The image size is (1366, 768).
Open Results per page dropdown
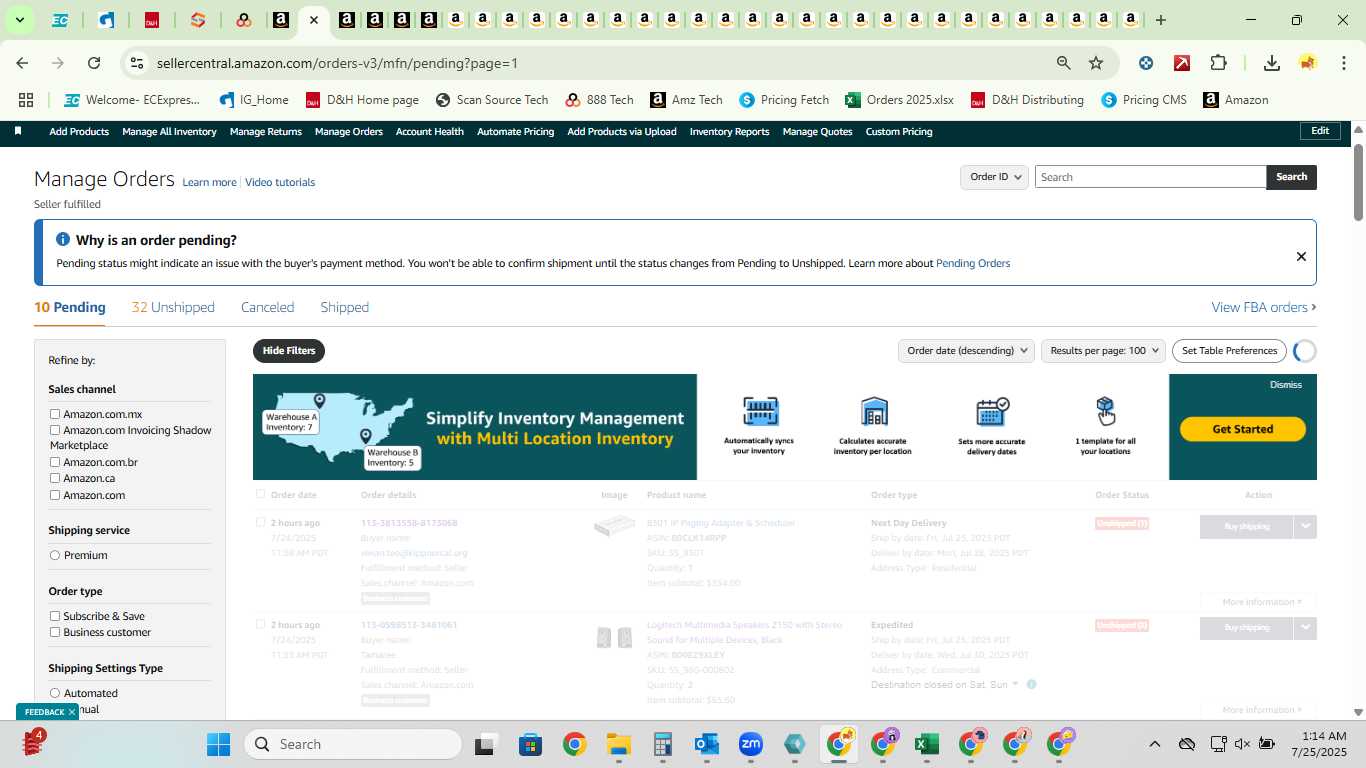pos(1103,351)
